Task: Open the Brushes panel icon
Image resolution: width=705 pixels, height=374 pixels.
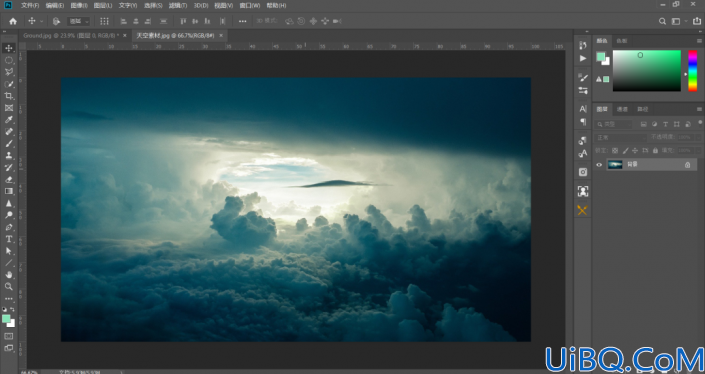Action: [x=583, y=77]
